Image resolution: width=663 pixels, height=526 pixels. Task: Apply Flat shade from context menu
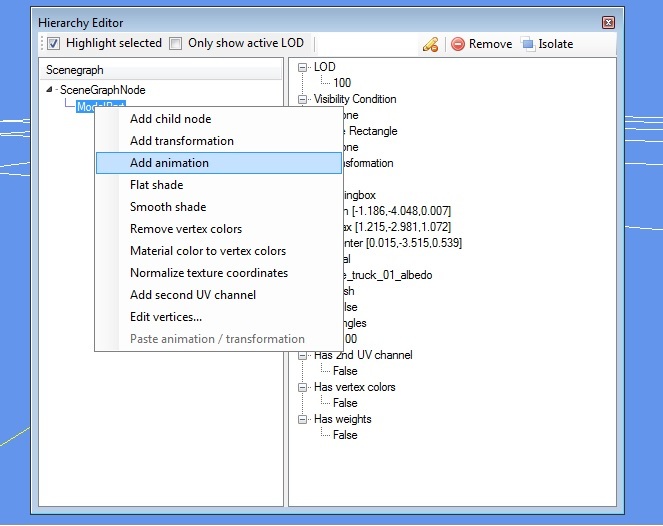[218, 185]
